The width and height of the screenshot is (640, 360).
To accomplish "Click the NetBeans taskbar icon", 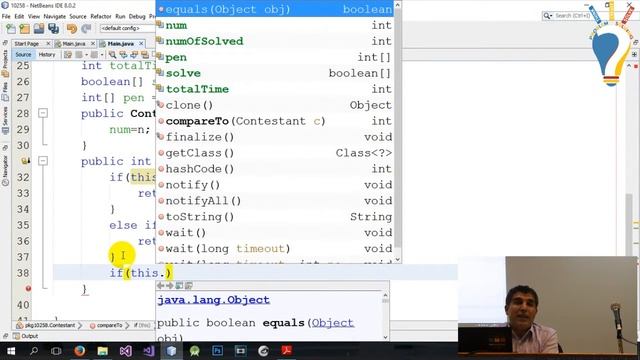I will (x=171, y=351).
